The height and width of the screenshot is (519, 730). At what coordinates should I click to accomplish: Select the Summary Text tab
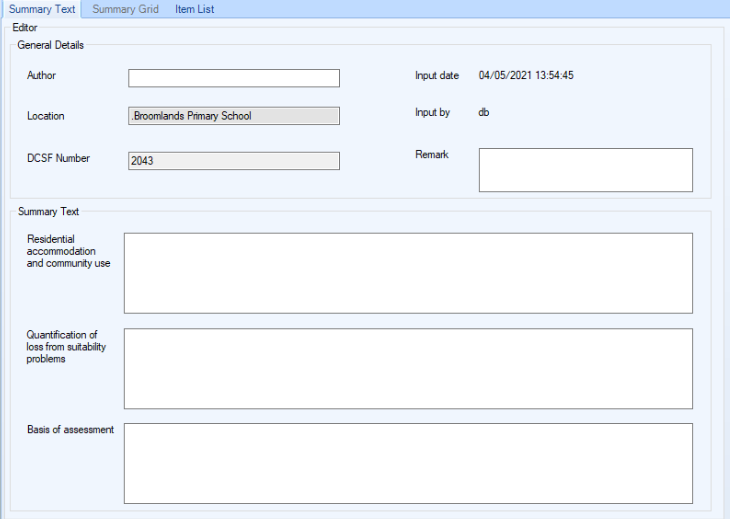coord(42,10)
